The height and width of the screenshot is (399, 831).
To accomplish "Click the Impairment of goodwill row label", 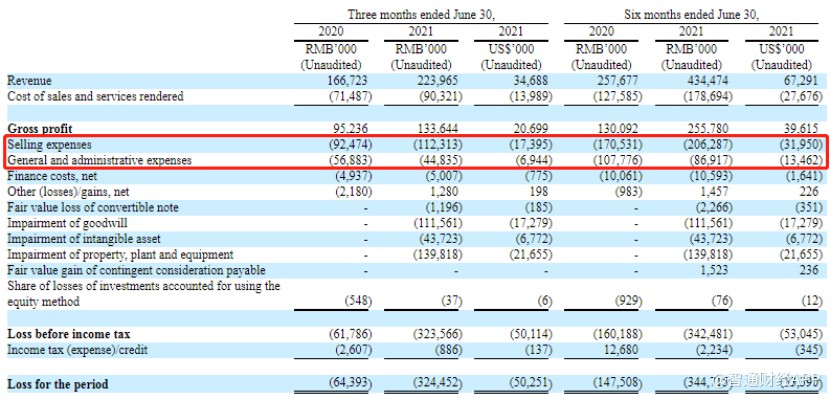I will 67,223.
